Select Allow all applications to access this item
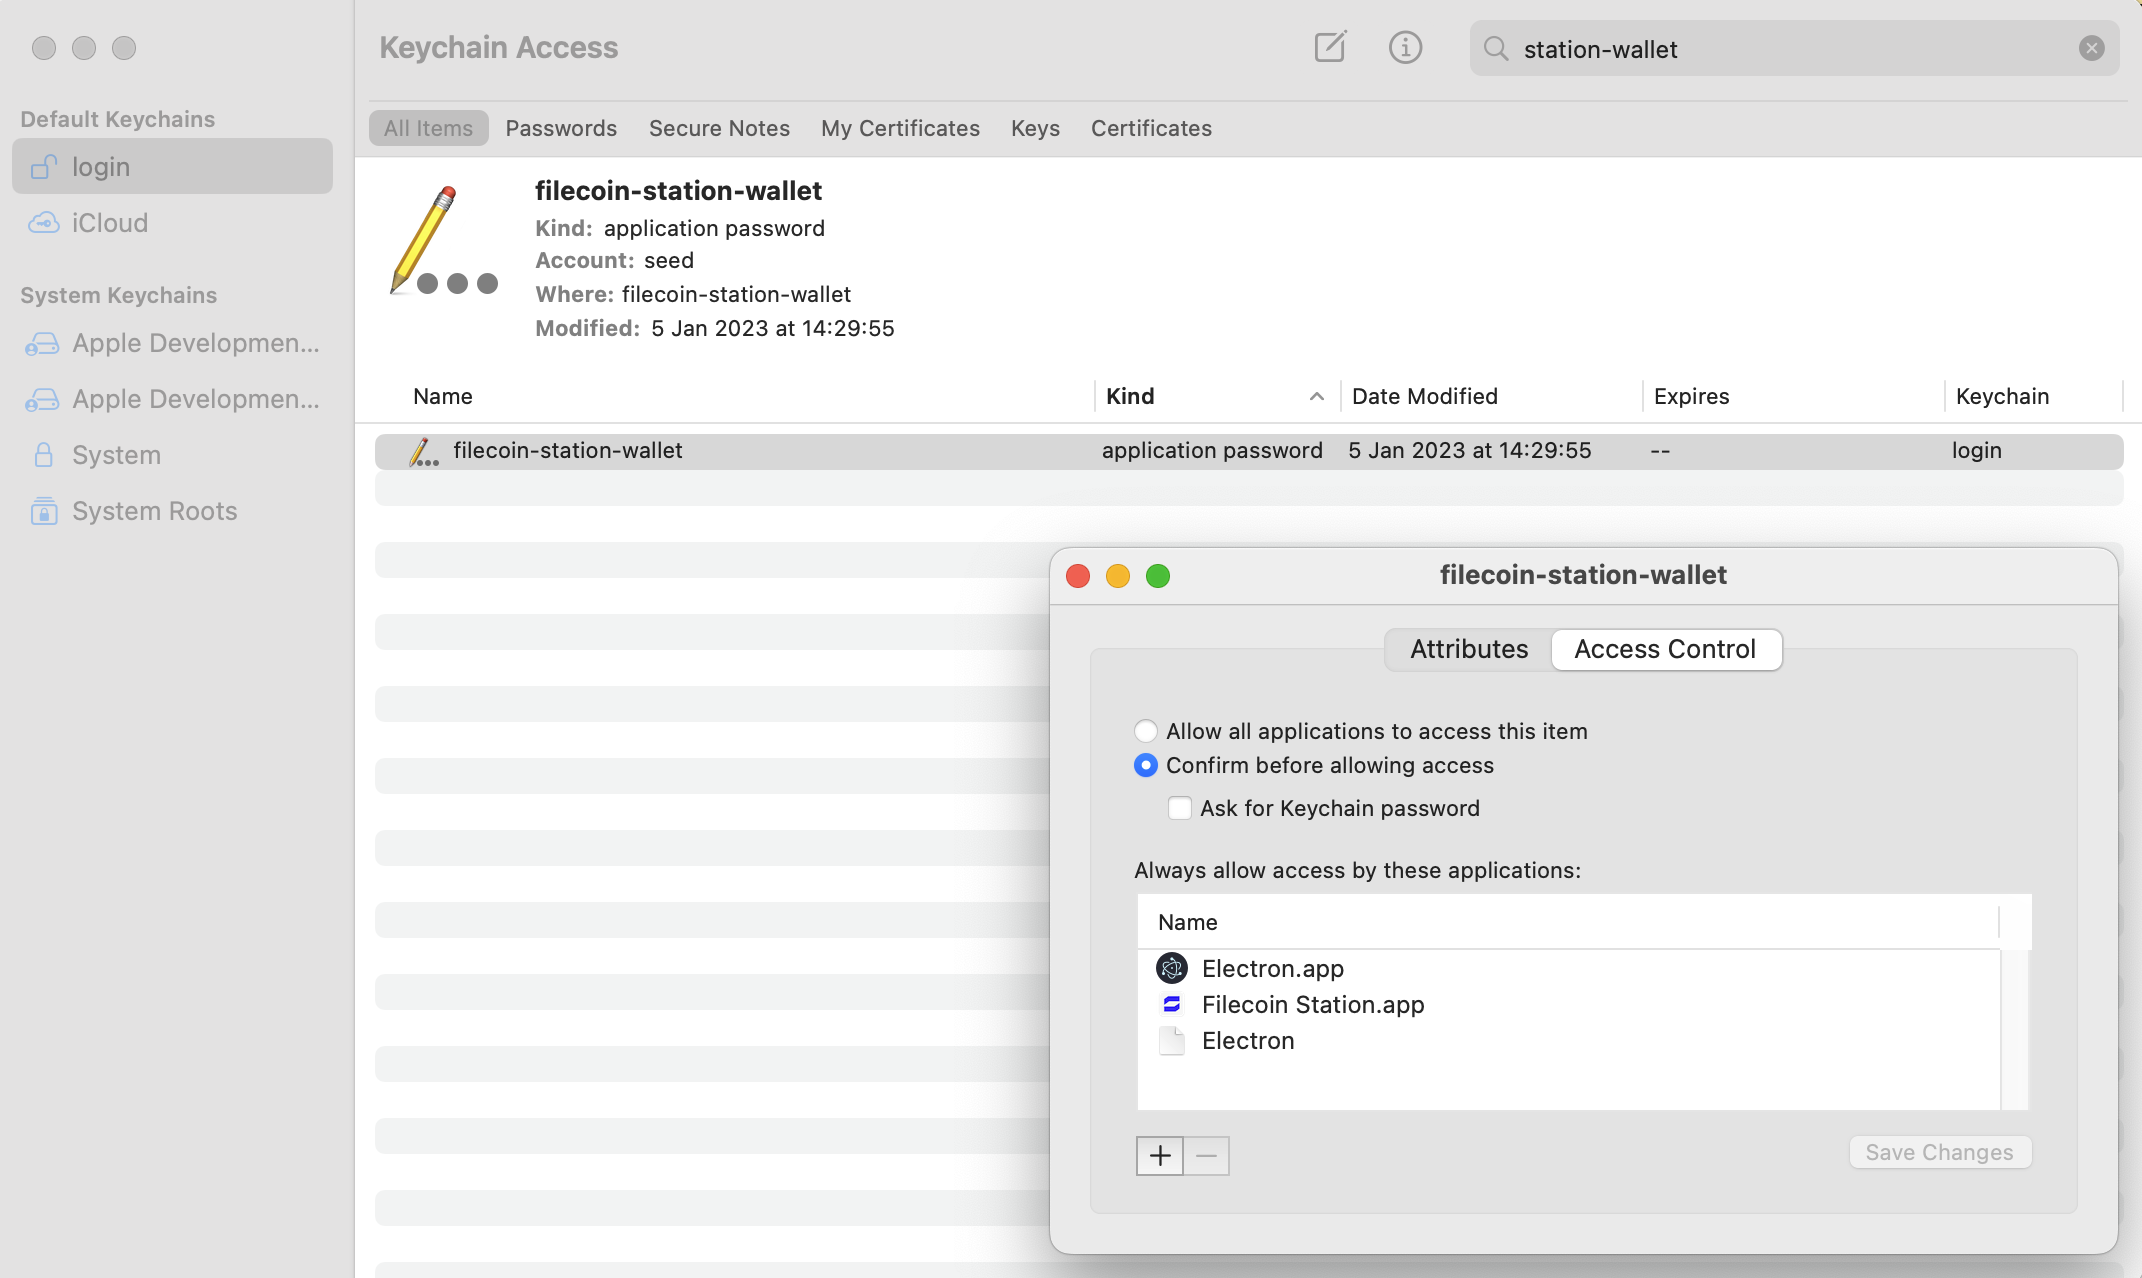Viewport: 2142px width, 1278px height. (x=1145, y=730)
